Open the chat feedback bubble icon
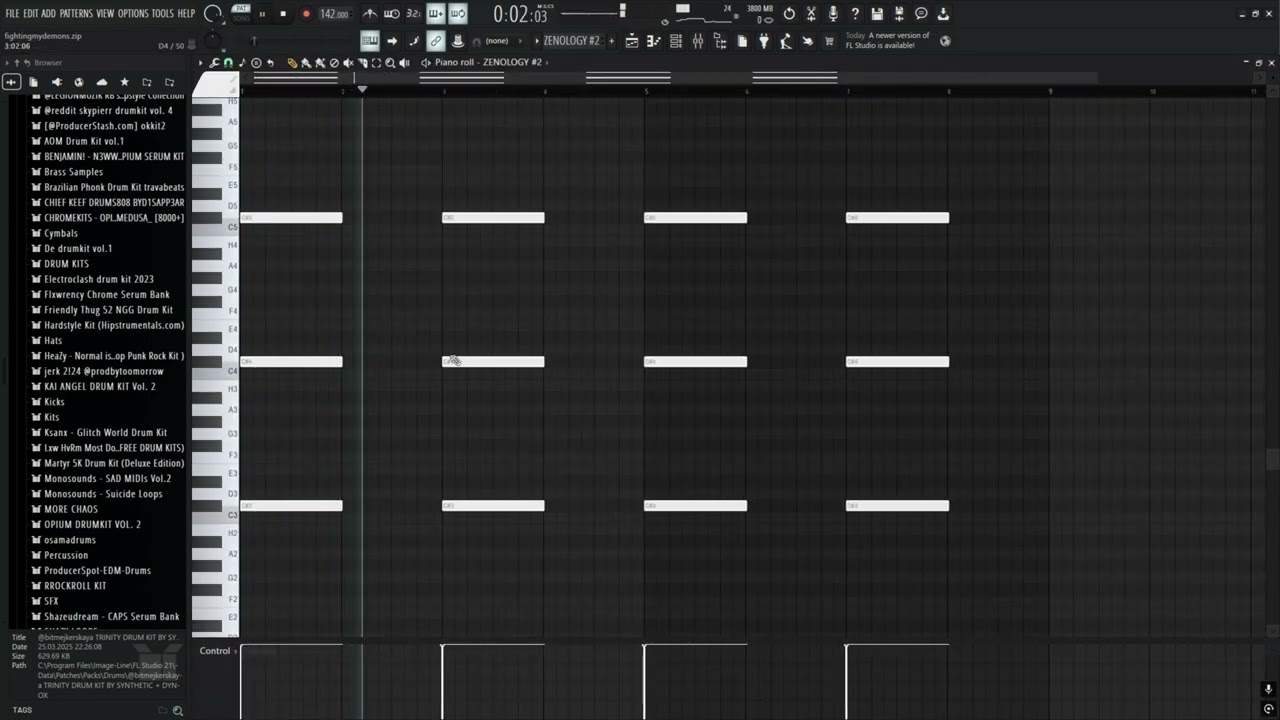Screen dimensions: 1280x720 921,13
